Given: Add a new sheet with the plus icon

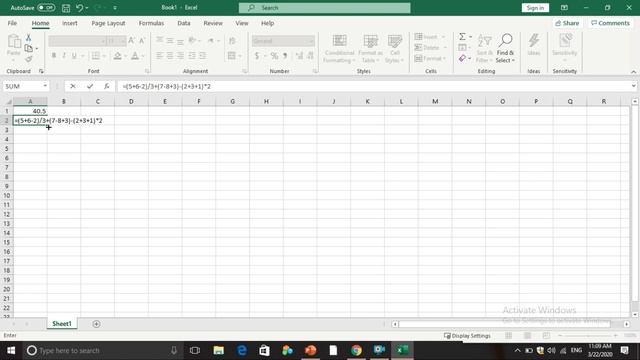Looking at the screenshot, I should point(96,324).
